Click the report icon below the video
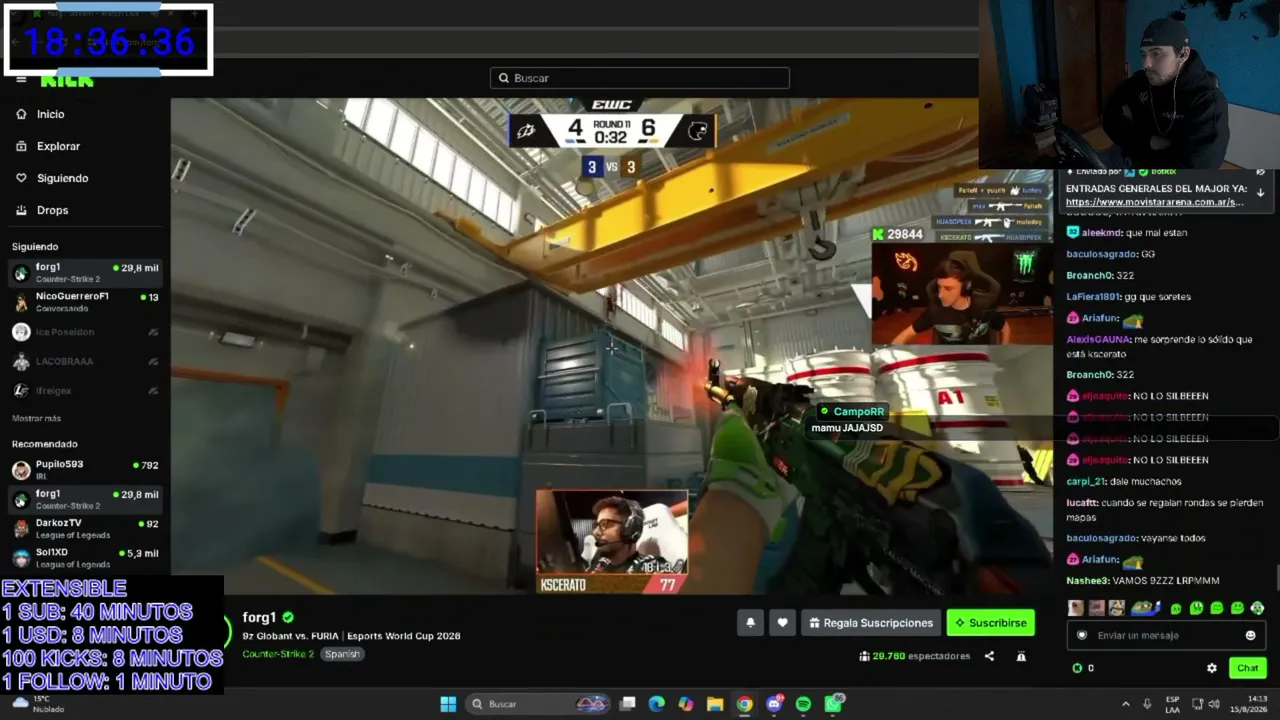1280x720 pixels. 1021,656
